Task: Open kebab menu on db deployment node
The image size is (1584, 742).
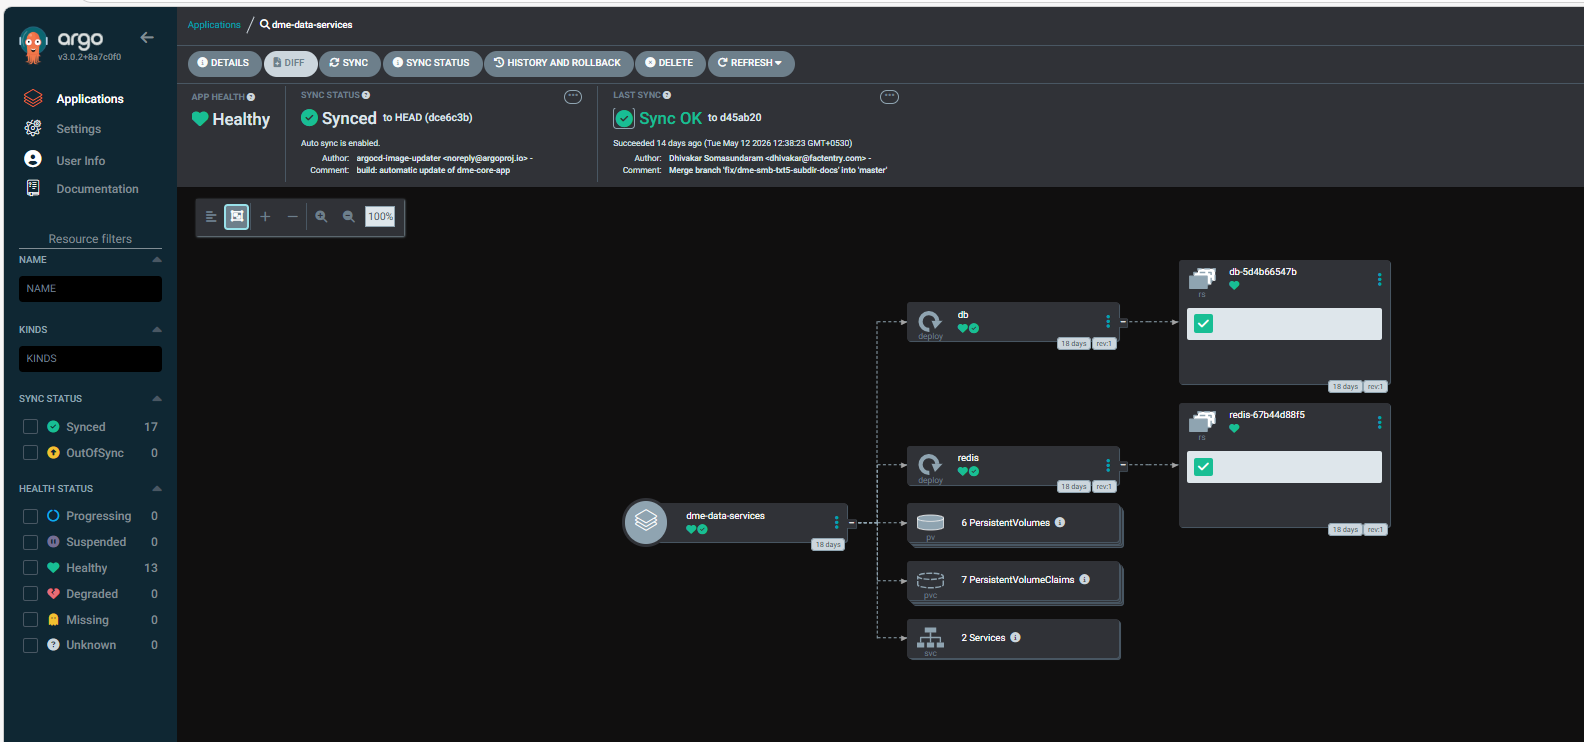Action: (1108, 321)
